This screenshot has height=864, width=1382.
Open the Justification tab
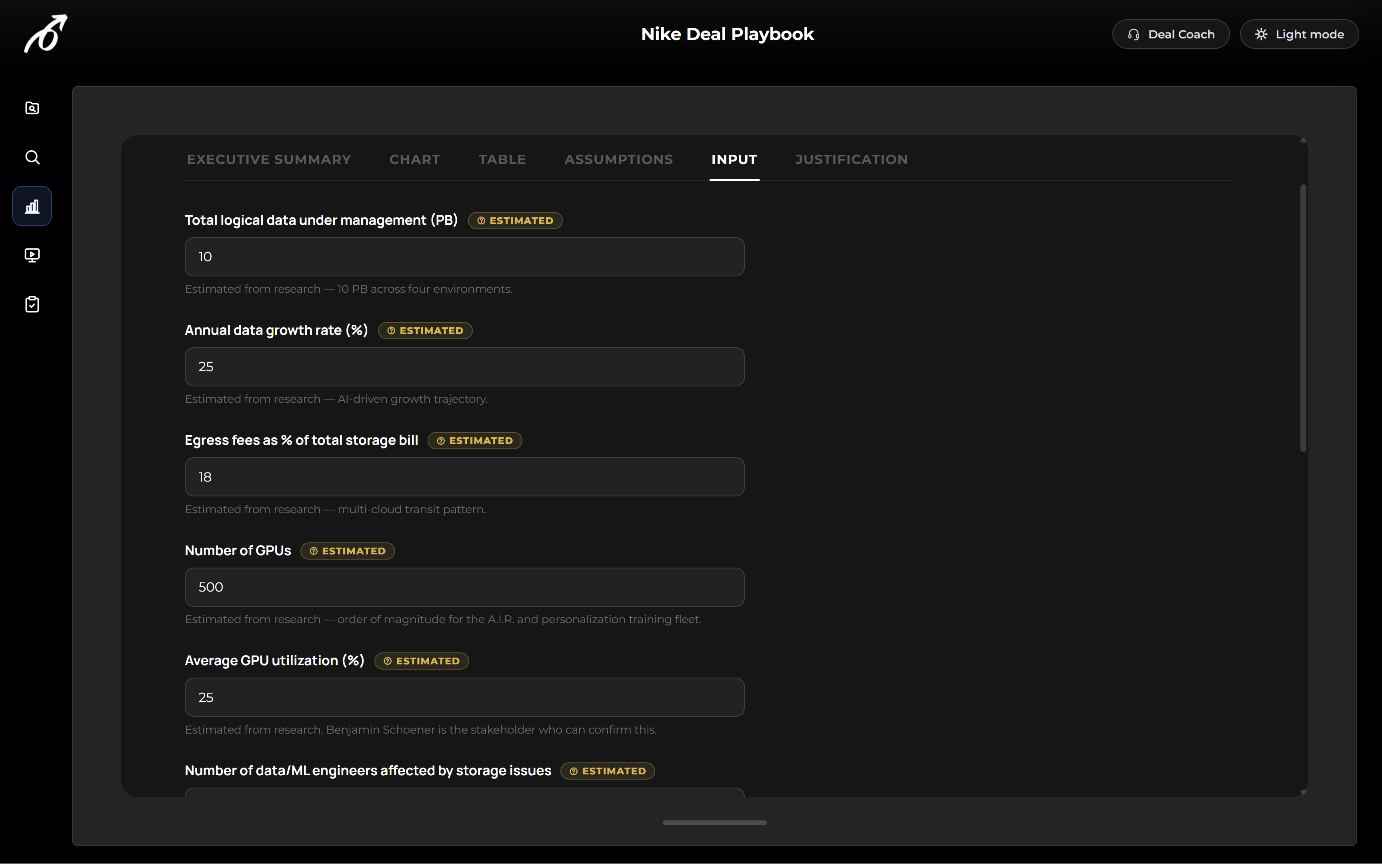pos(852,159)
